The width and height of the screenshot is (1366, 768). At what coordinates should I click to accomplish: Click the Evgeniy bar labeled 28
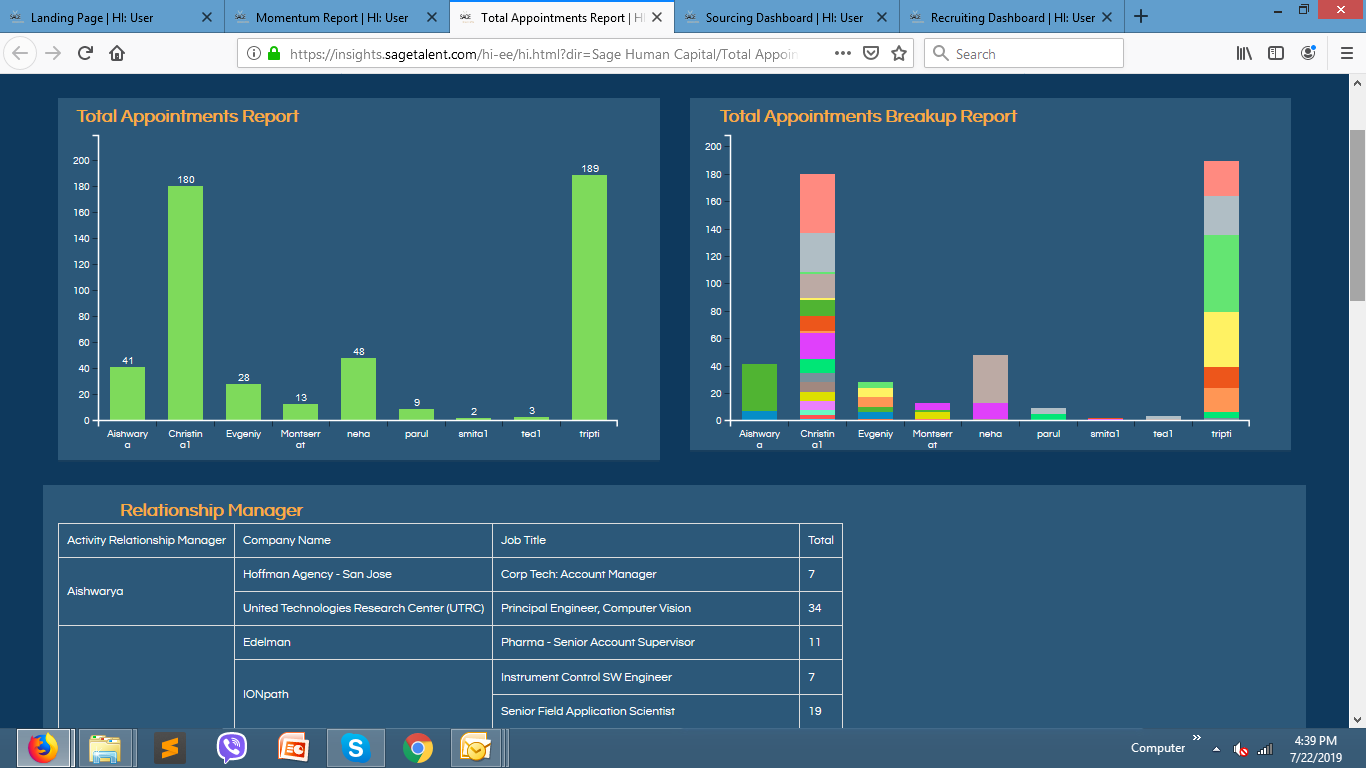(x=243, y=402)
